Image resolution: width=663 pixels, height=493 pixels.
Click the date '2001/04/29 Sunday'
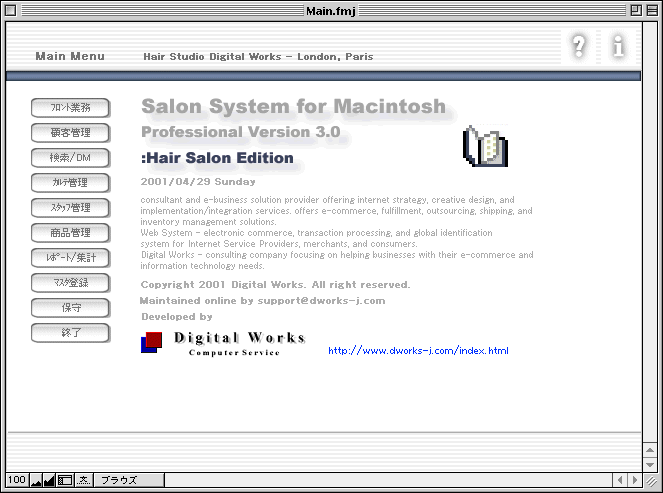(x=198, y=182)
